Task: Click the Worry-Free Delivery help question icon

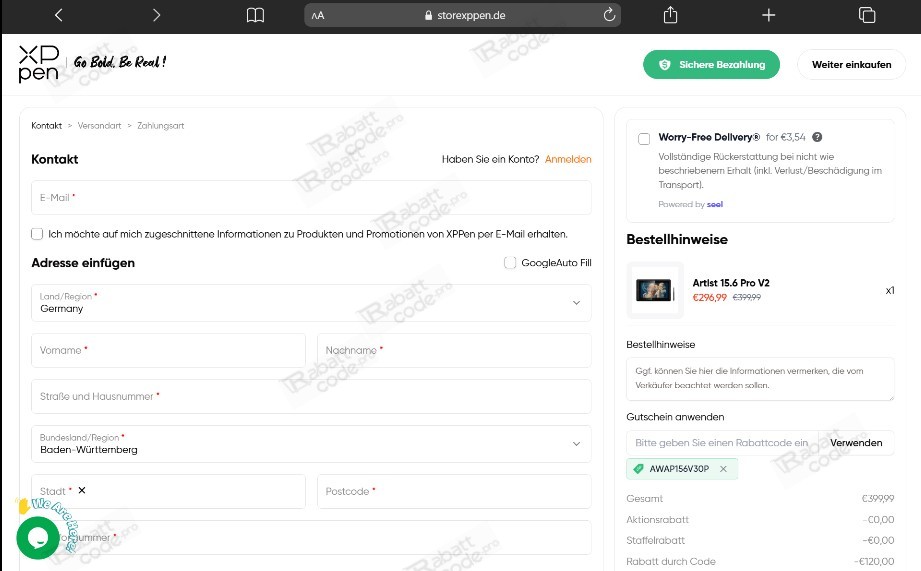Action: coord(817,137)
